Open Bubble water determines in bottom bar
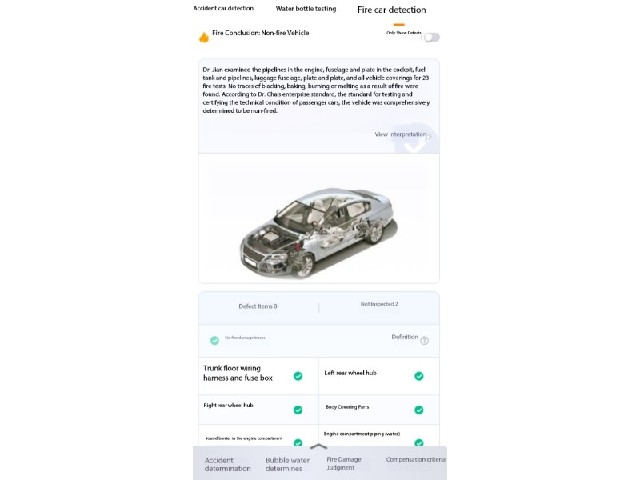640x480 pixels. tap(287, 464)
